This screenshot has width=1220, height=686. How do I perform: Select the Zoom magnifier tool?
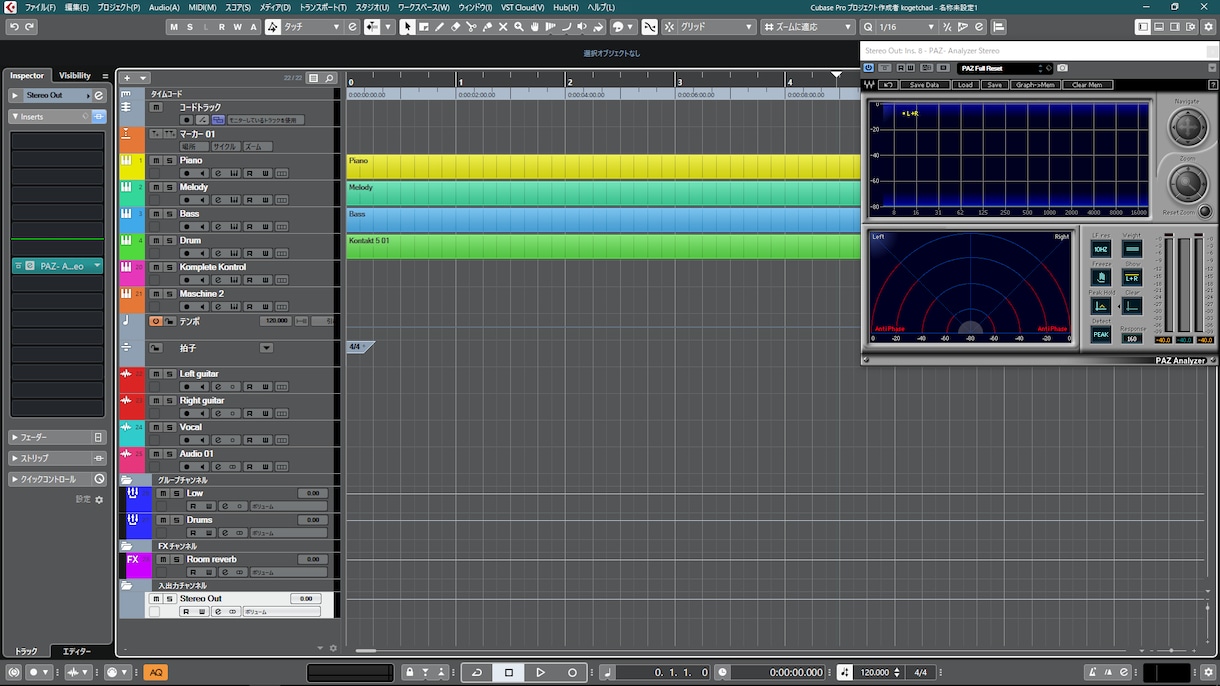(x=519, y=27)
